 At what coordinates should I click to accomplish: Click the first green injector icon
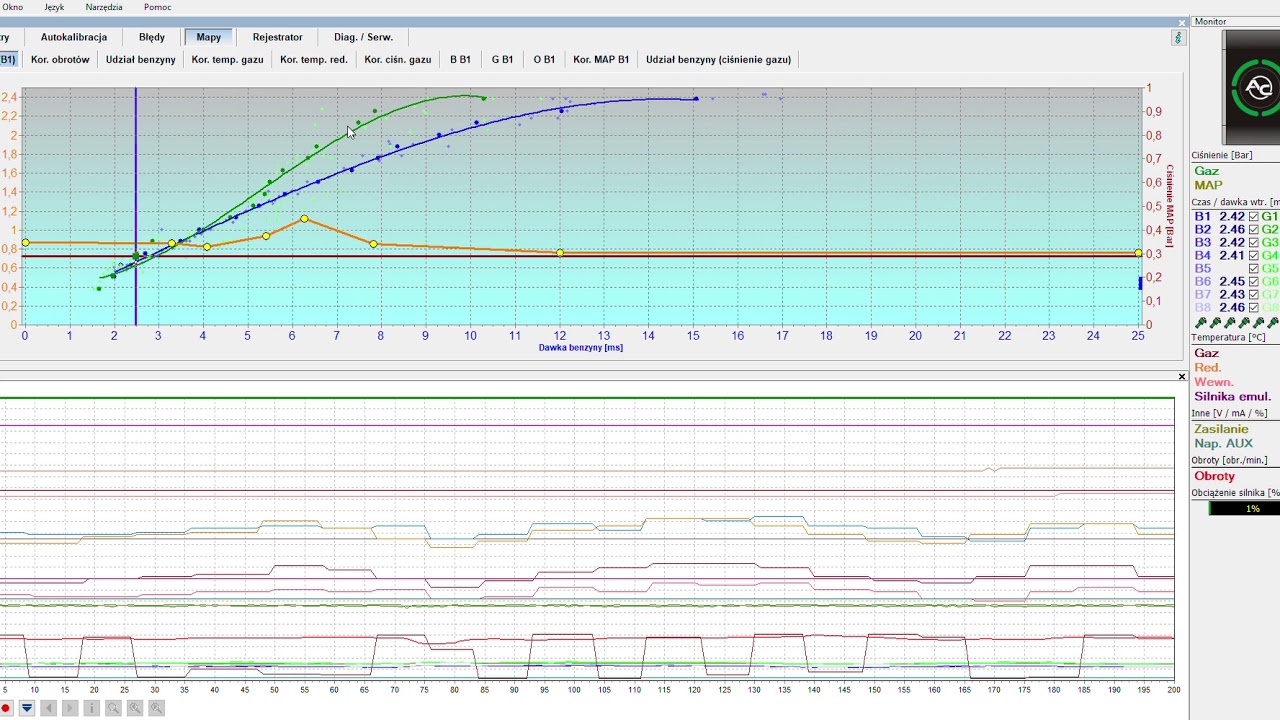coord(1201,323)
